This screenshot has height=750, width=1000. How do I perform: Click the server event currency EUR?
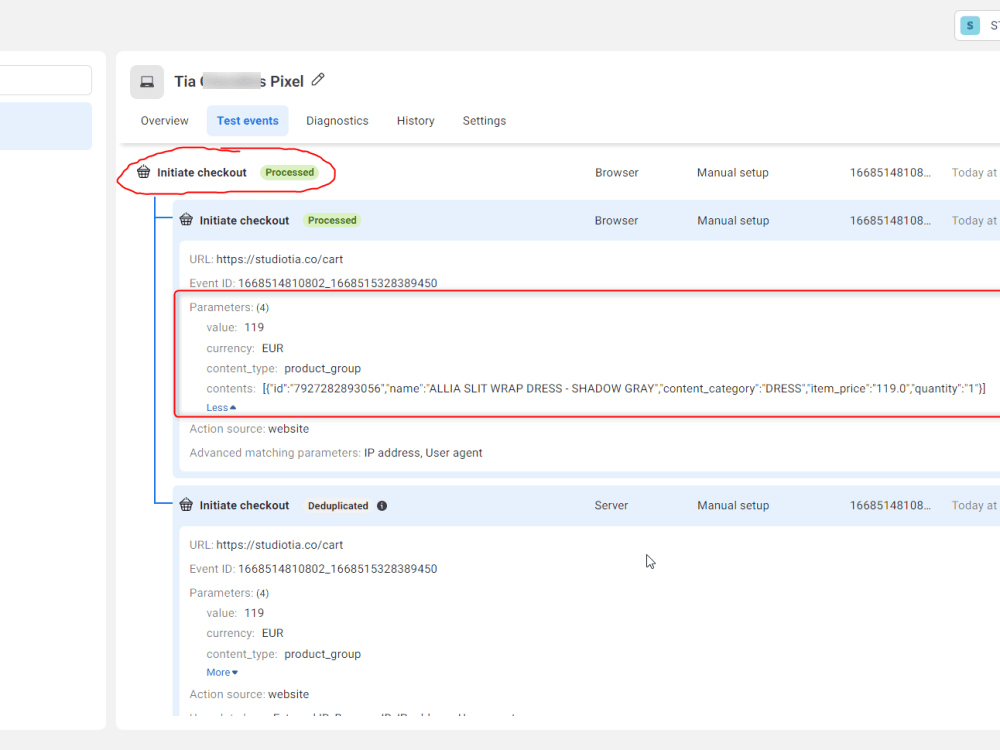coord(272,633)
